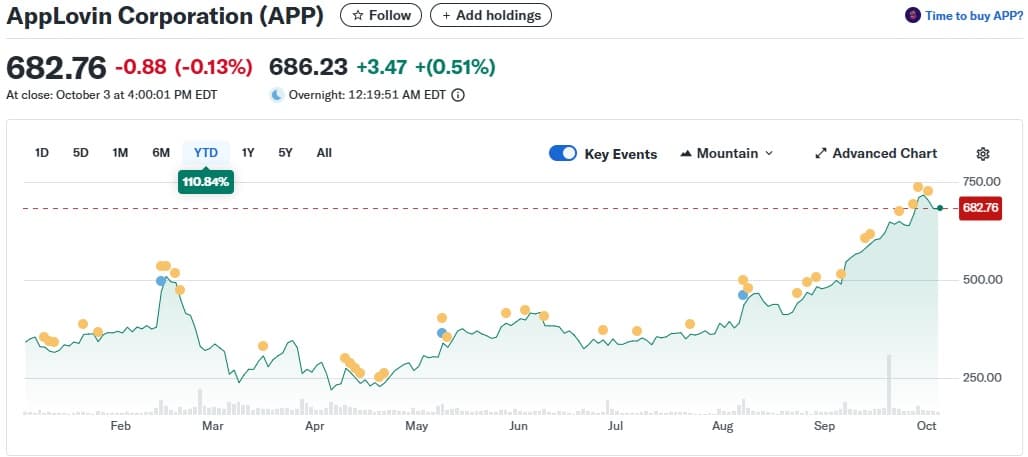The width and height of the screenshot is (1028, 457).
Task: Click the red 682.76 price label
Action: [x=980, y=208]
